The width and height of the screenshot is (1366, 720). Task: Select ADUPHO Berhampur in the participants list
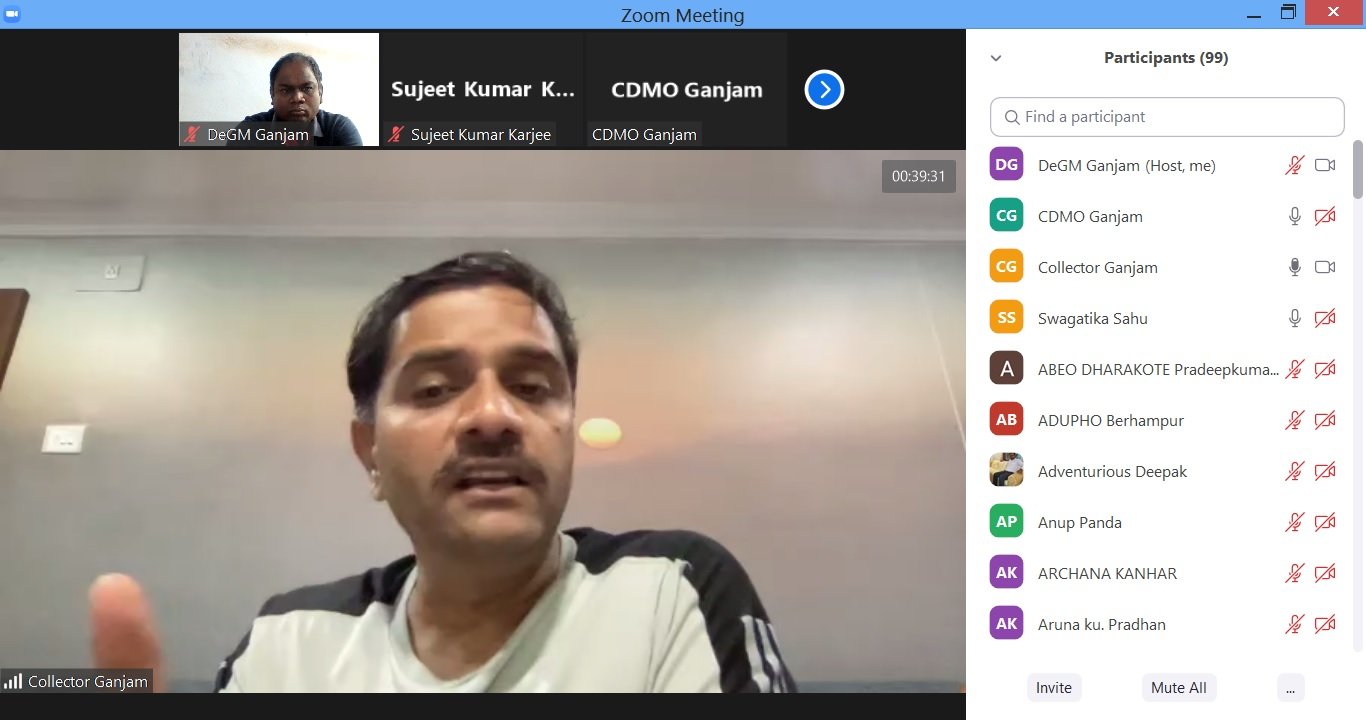pyautogui.click(x=1110, y=420)
